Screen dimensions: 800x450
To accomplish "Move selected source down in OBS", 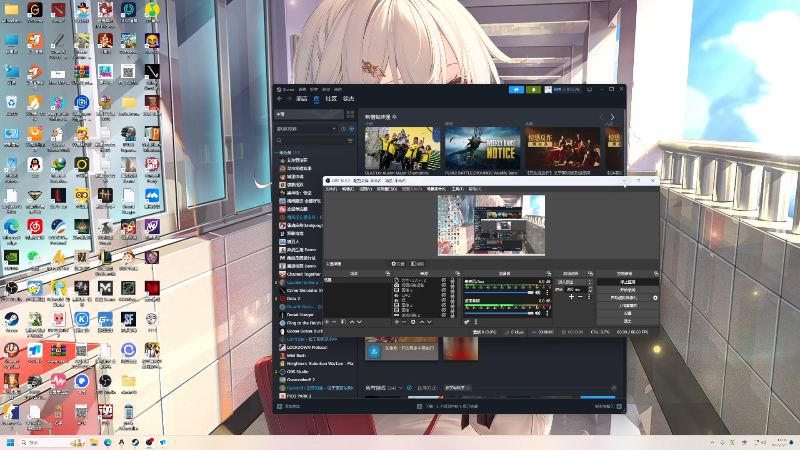I will pos(429,322).
